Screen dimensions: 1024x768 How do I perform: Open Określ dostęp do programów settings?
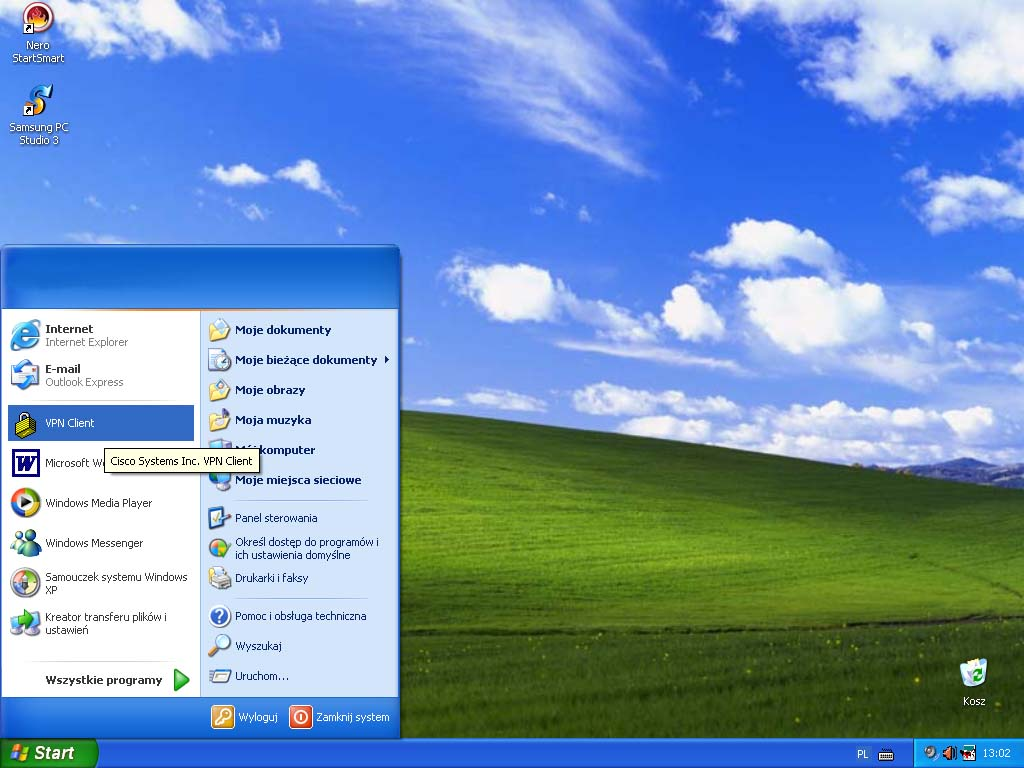coord(298,548)
